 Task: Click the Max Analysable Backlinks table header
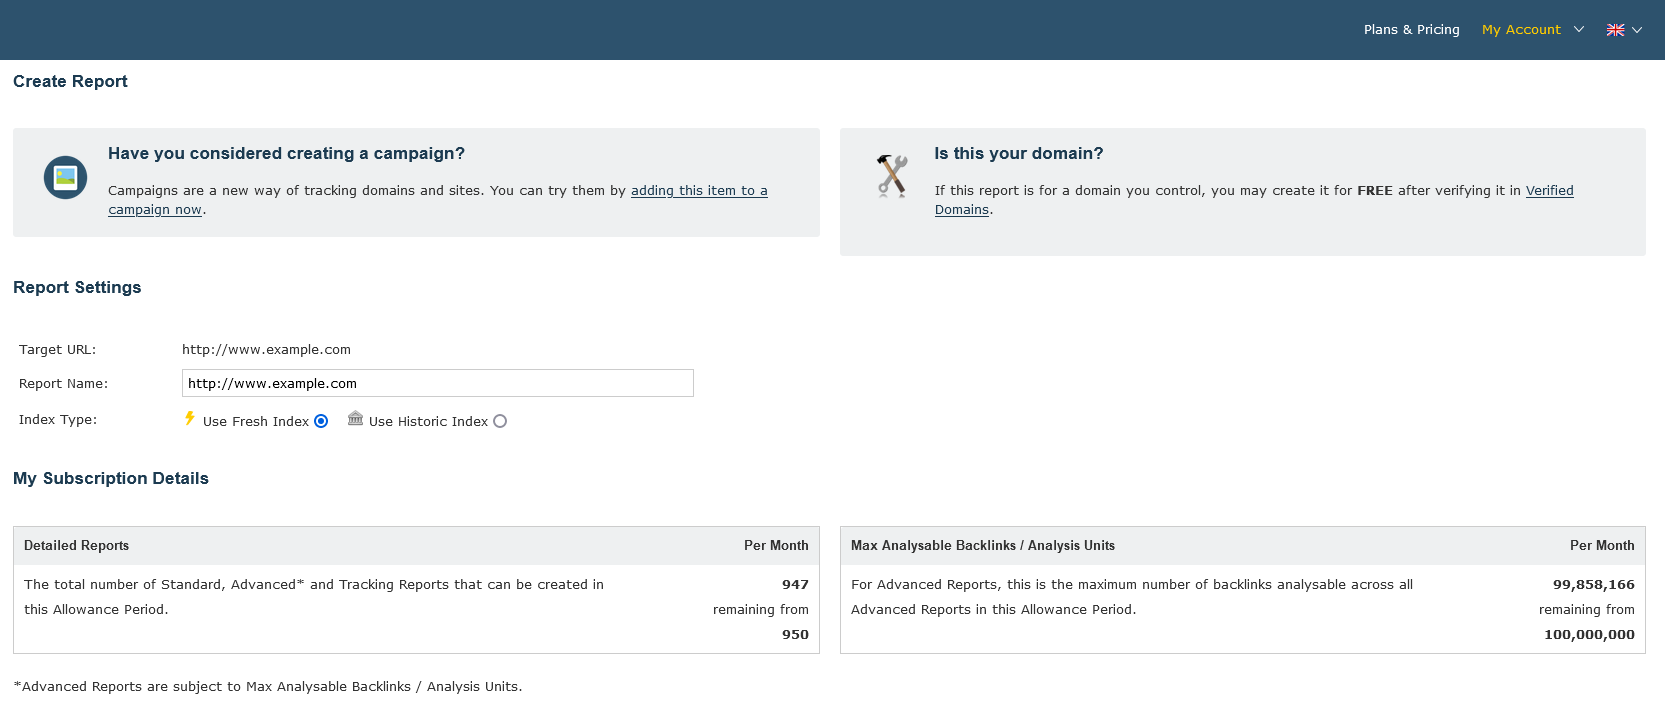982,546
